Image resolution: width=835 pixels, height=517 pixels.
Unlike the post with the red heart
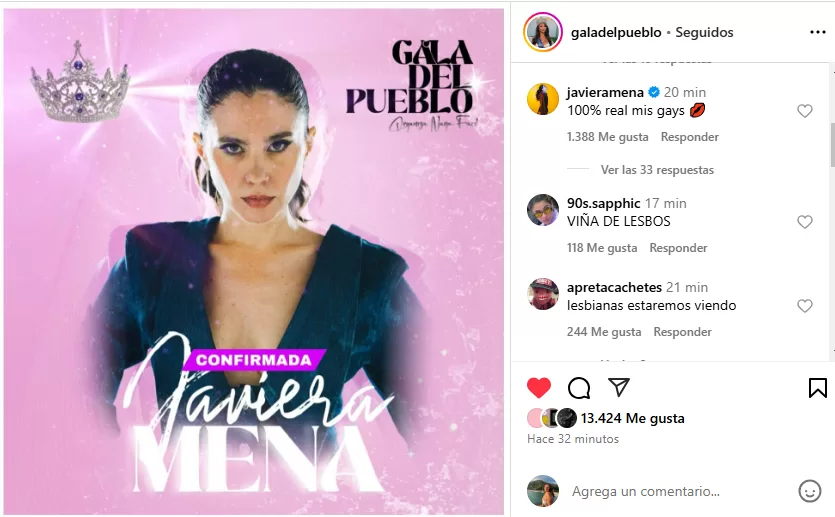[538, 388]
